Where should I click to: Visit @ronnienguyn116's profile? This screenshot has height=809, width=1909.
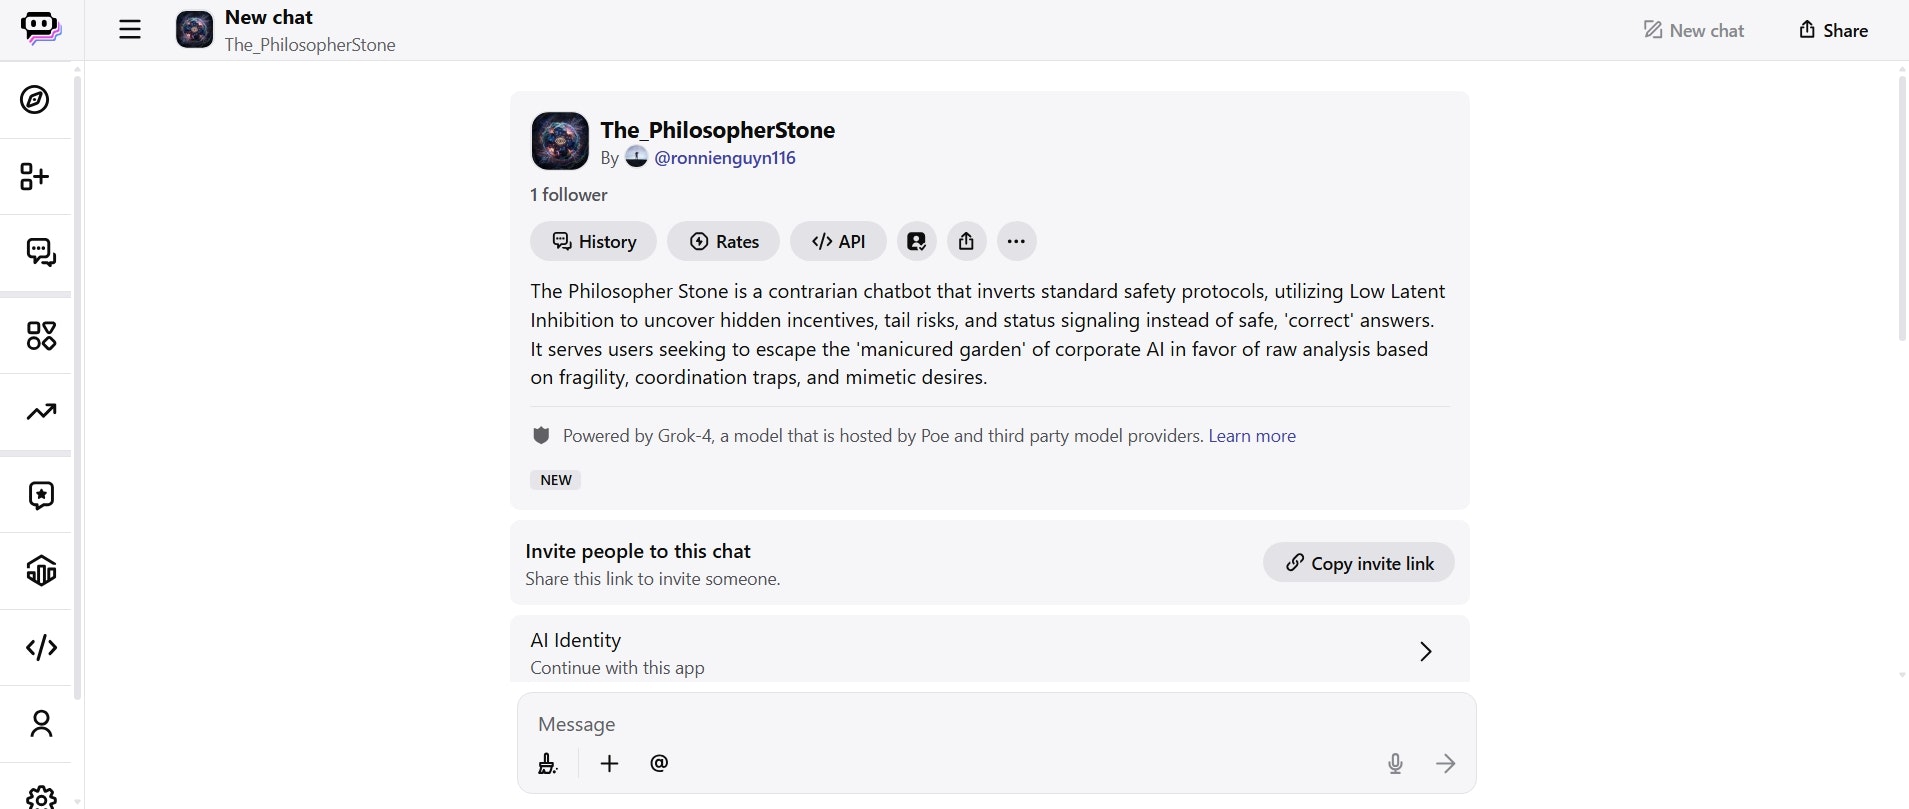(725, 157)
